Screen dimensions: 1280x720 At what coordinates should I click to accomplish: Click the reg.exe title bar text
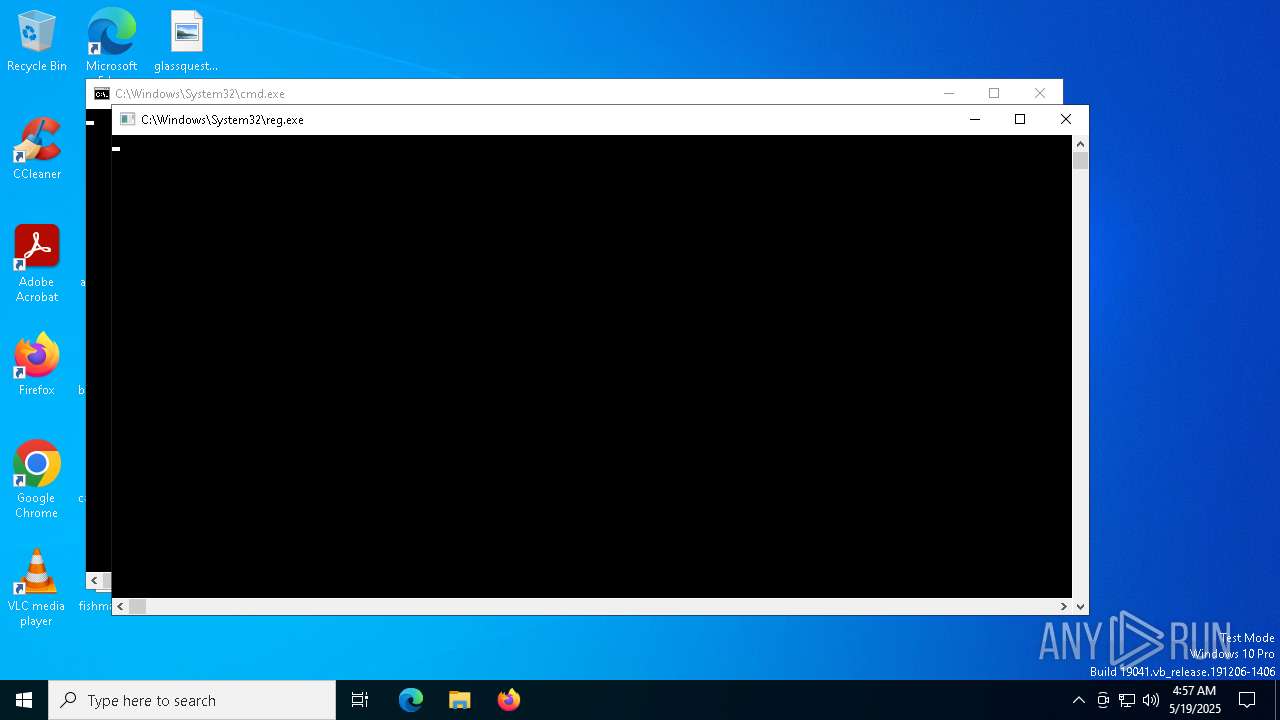point(222,119)
